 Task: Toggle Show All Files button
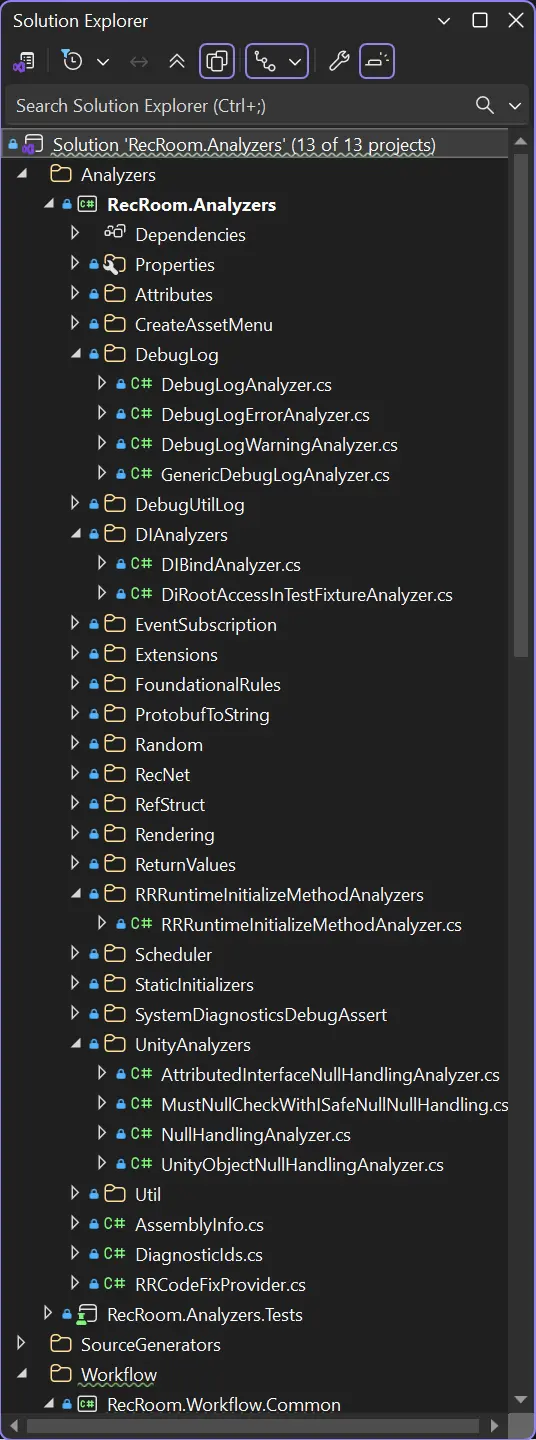[x=217, y=61]
